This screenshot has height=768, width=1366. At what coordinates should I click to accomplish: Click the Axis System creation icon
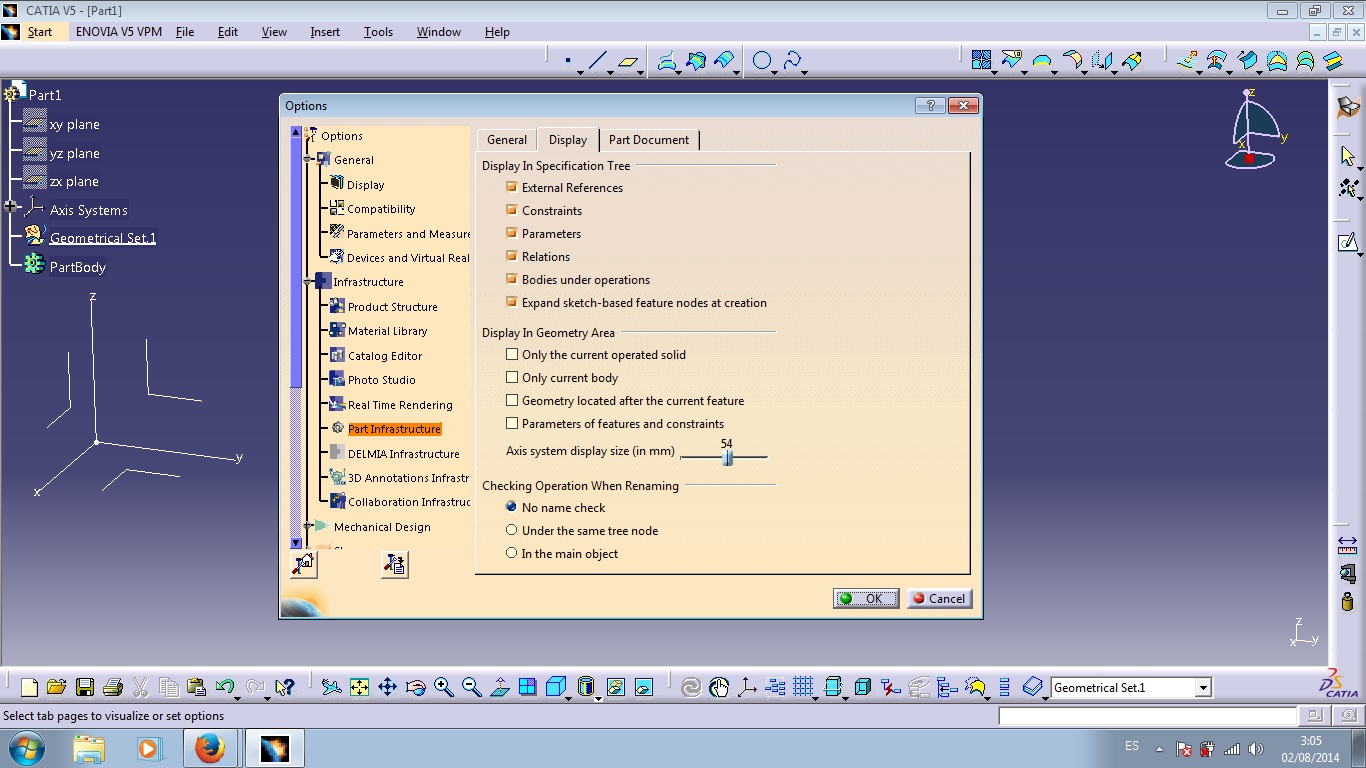coord(747,687)
